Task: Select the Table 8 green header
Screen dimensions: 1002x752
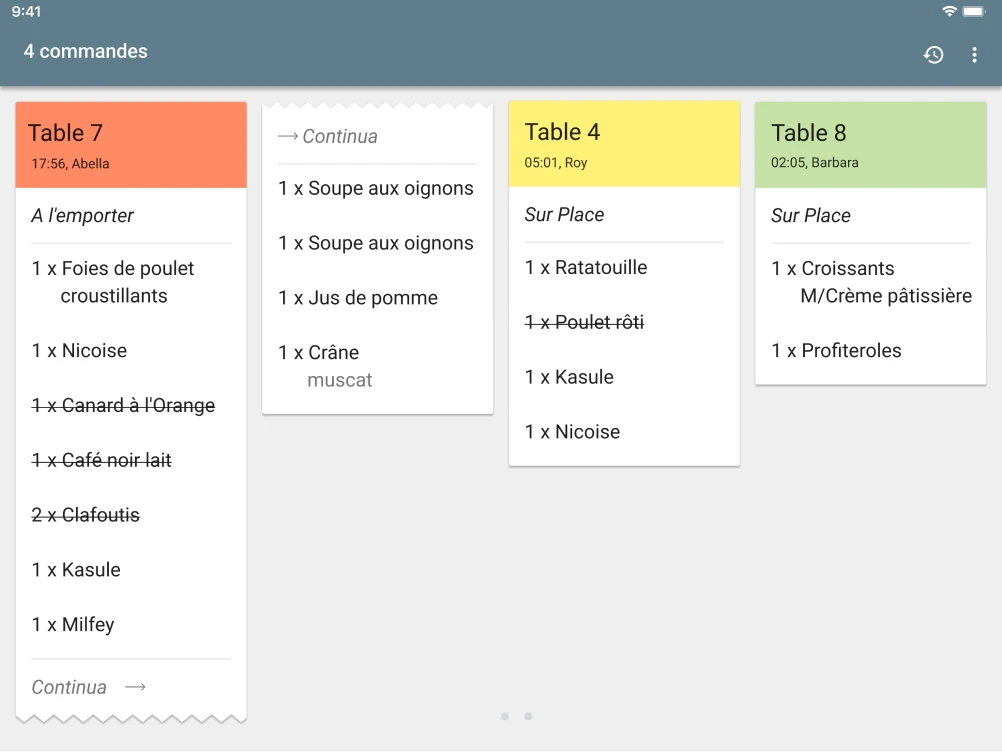Action: (870, 145)
